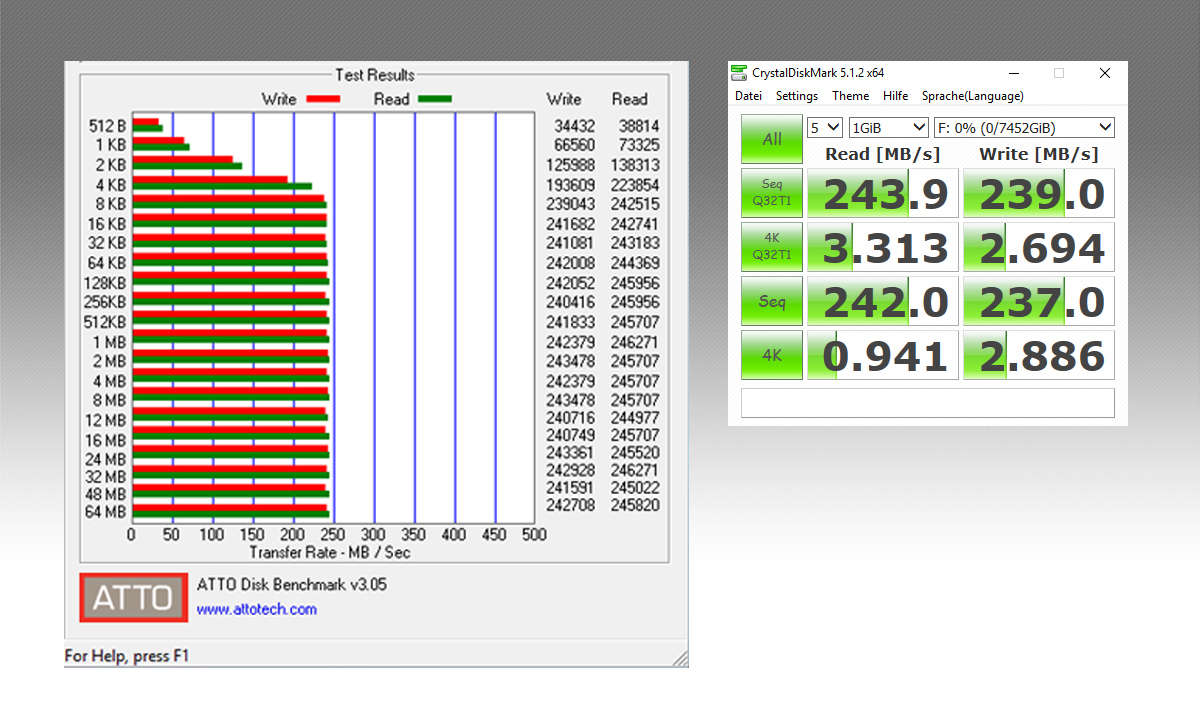Click the 4K Q32T1 write value 2.694
This screenshot has height=720, width=1200.
coord(1039,247)
